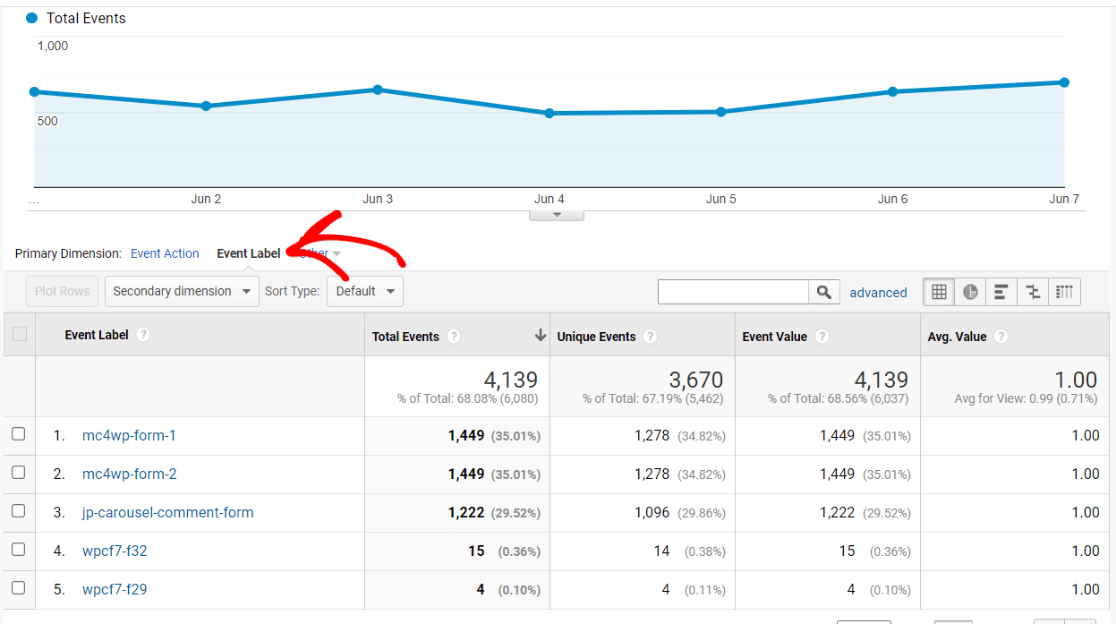Click into the table search input field
The image size is (1116, 624).
pyautogui.click(x=733, y=292)
